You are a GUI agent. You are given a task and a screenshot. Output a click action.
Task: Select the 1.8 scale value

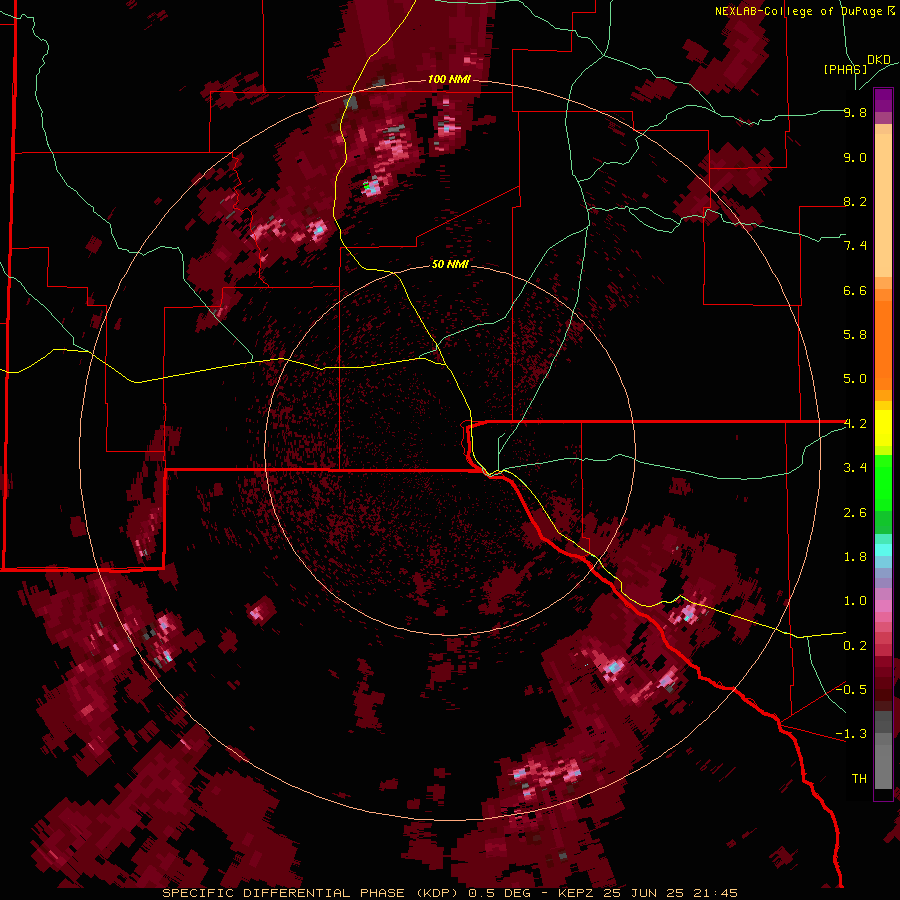pos(855,557)
